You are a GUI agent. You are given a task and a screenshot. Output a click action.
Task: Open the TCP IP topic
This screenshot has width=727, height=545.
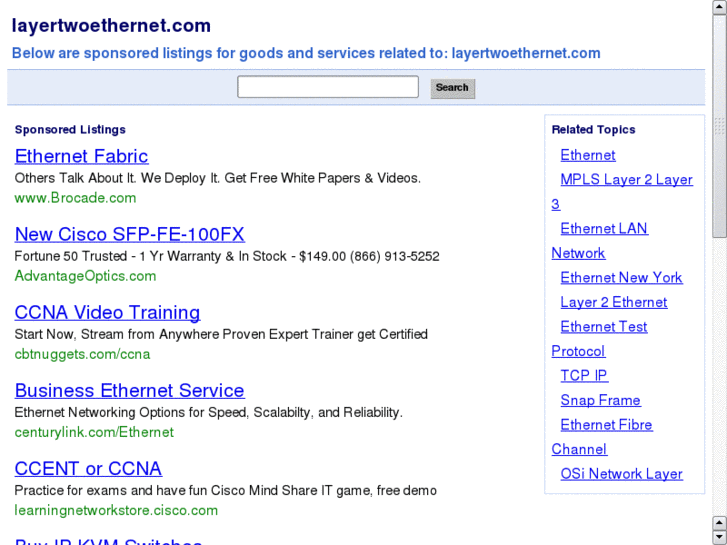point(584,375)
